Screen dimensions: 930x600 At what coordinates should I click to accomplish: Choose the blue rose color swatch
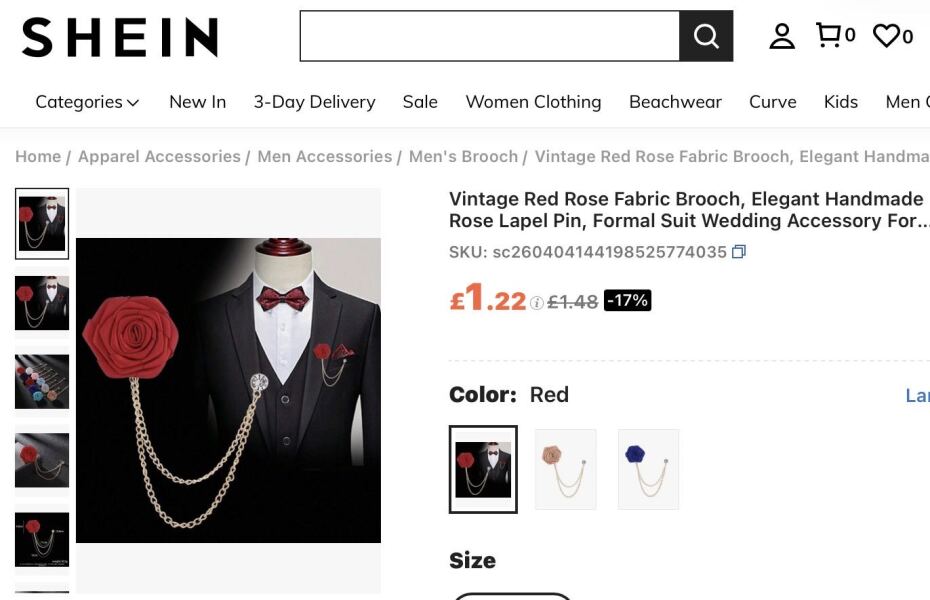pos(648,469)
